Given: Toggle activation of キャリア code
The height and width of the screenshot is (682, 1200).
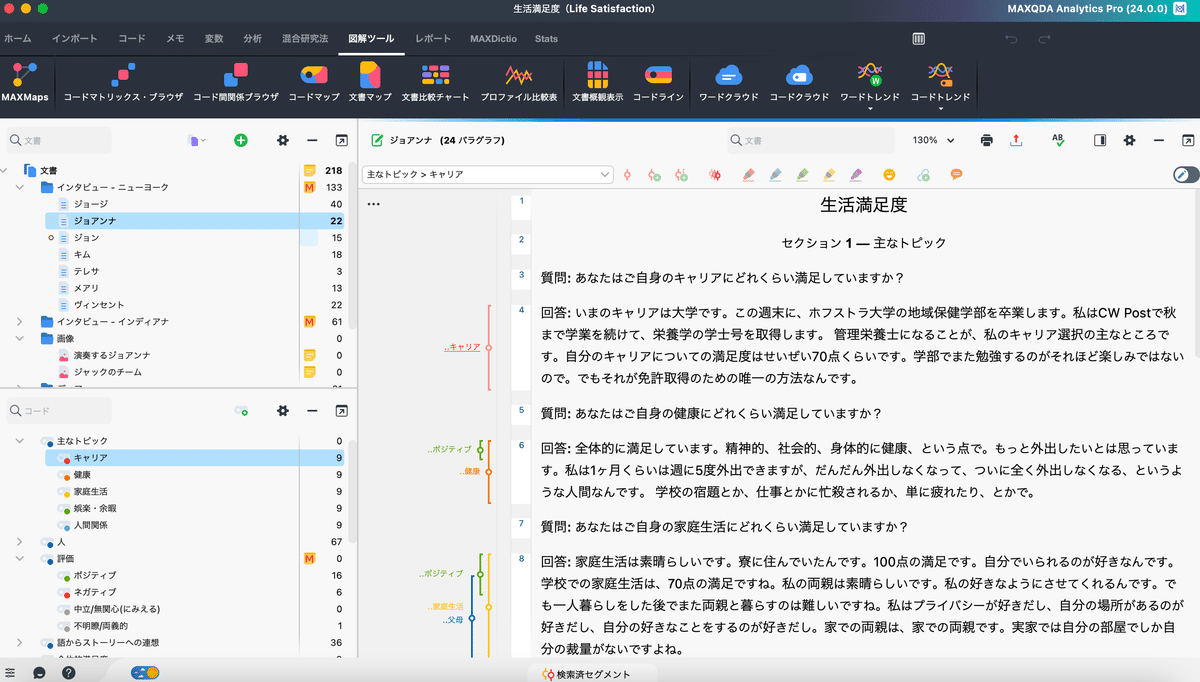Looking at the screenshot, I should click(64, 458).
